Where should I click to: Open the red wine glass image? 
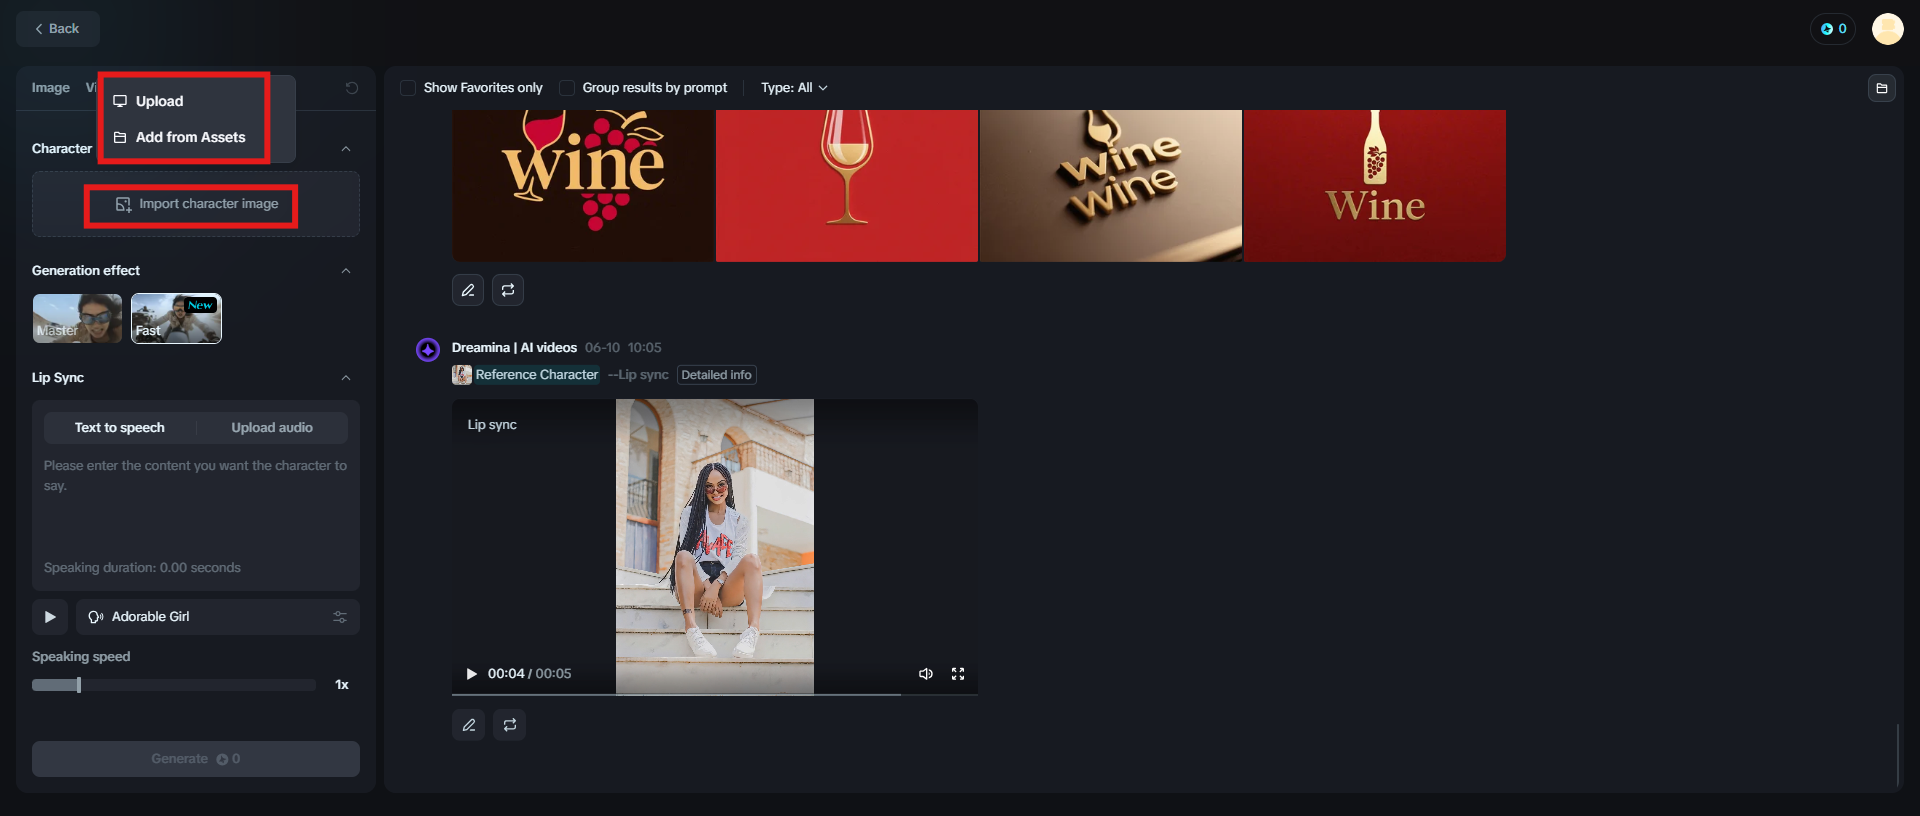pyautogui.click(x=847, y=186)
